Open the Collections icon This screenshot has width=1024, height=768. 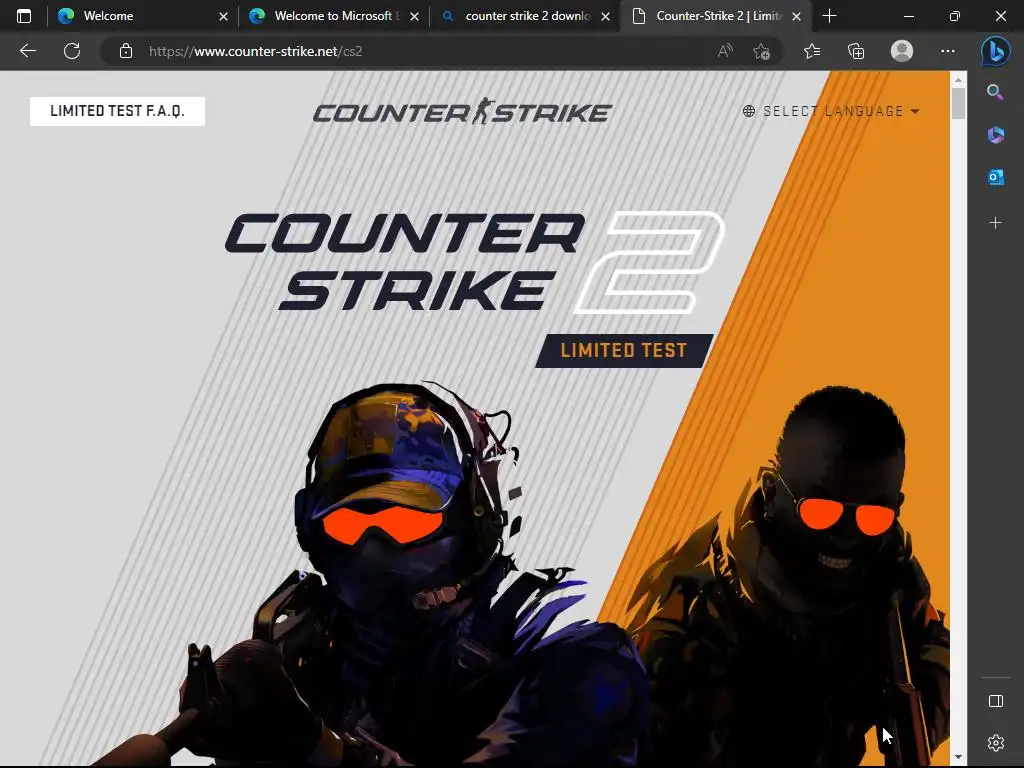pyautogui.click(x=856, y=51)
